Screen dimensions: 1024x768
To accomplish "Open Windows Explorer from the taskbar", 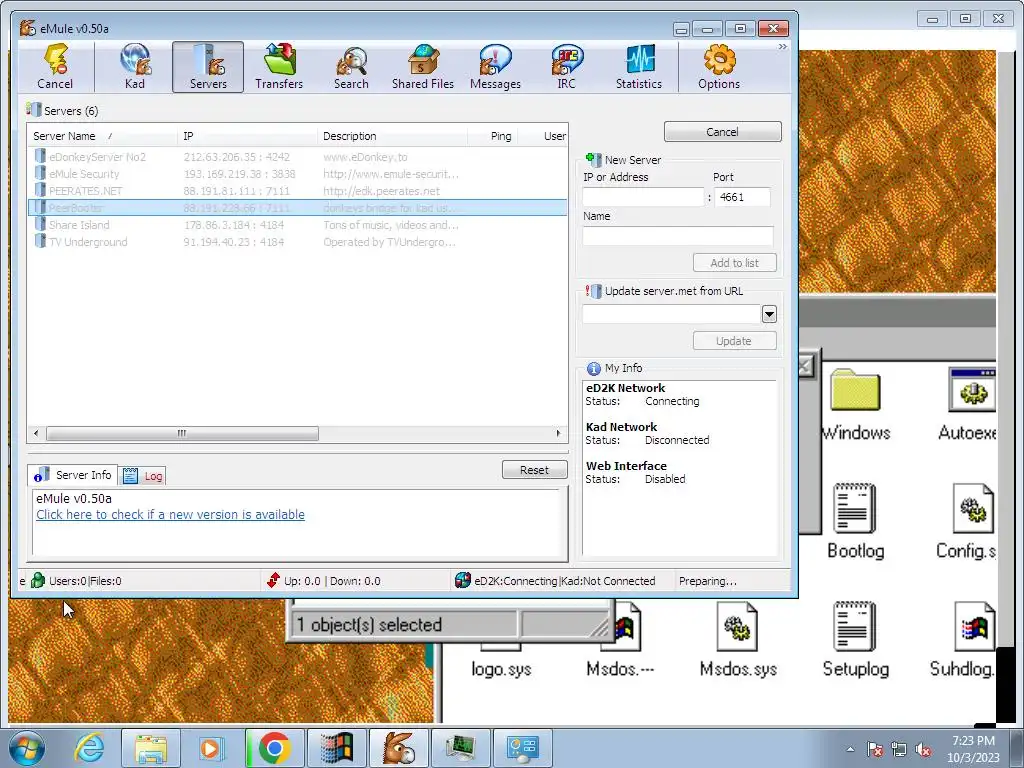I will (x=151, y=748).
